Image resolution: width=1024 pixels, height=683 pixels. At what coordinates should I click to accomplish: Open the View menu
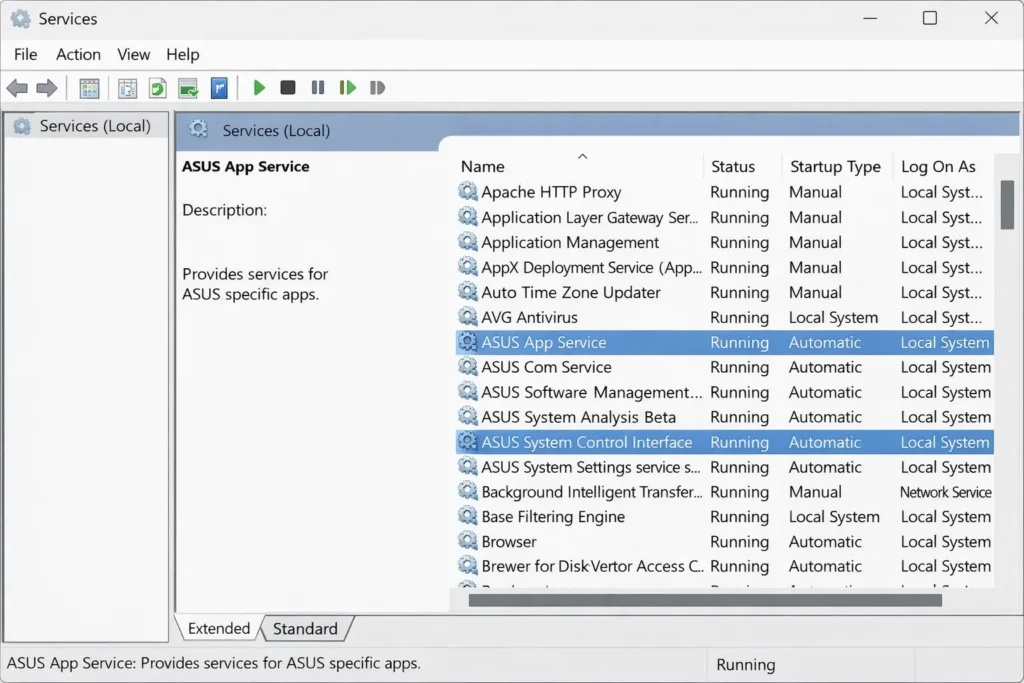coord(133,54)
